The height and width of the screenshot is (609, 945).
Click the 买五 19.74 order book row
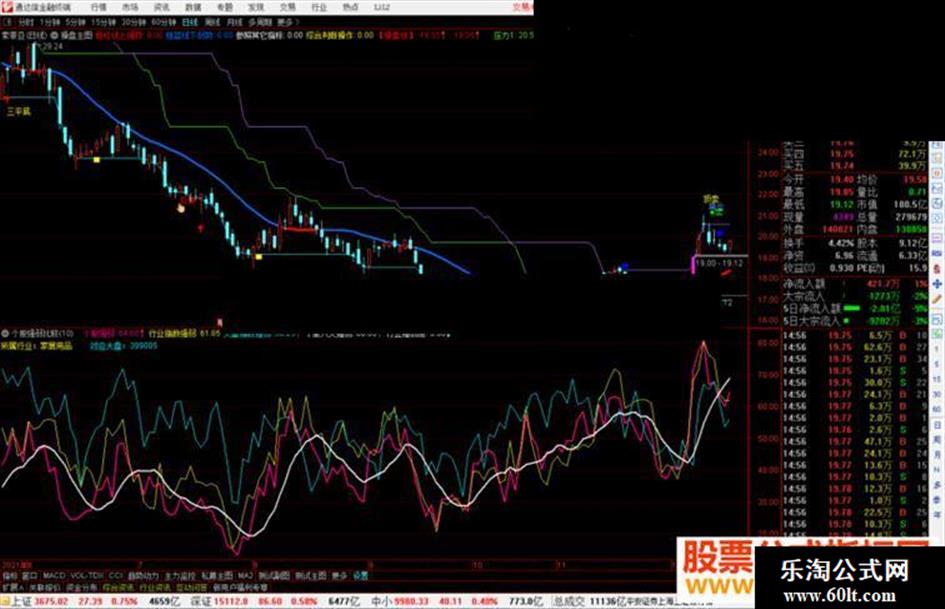855,165
